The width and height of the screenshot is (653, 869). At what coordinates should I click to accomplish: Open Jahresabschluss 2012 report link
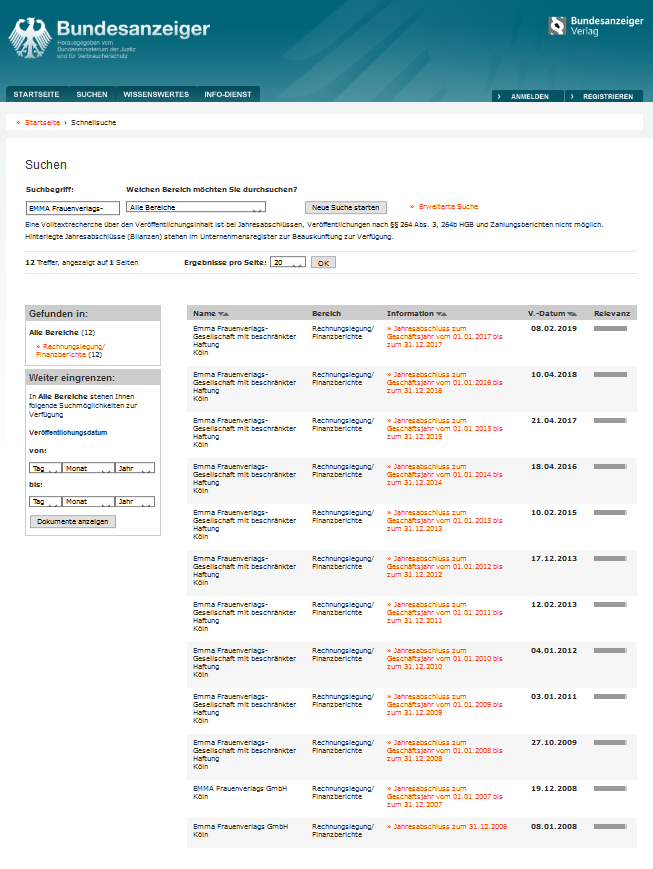tap(445, 566)
